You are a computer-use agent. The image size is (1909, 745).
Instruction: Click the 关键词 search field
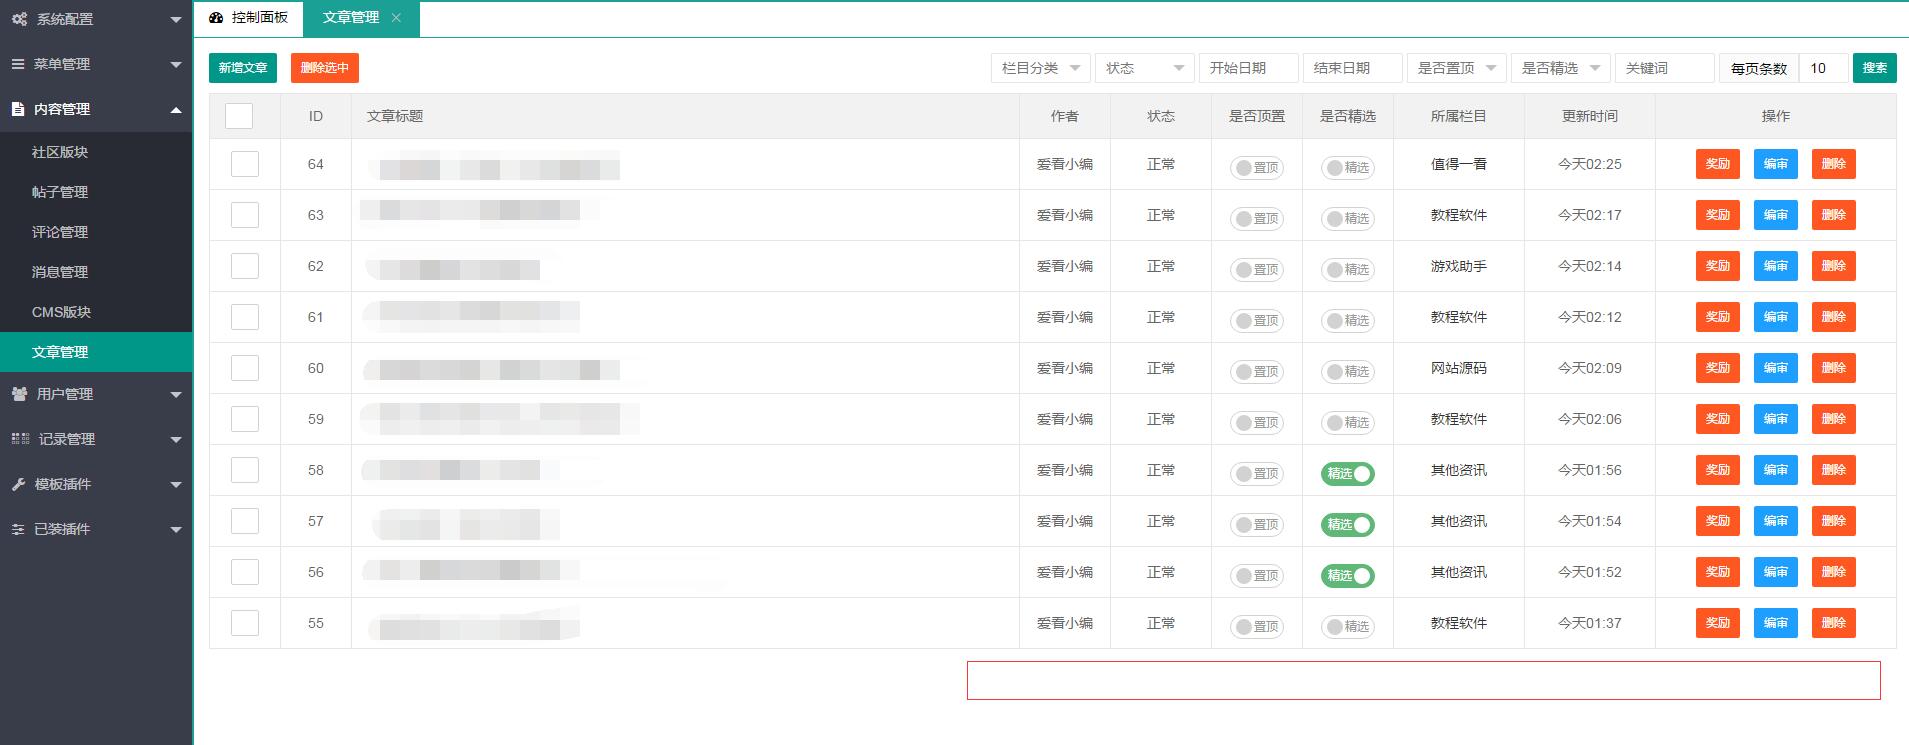point(1665,68)
